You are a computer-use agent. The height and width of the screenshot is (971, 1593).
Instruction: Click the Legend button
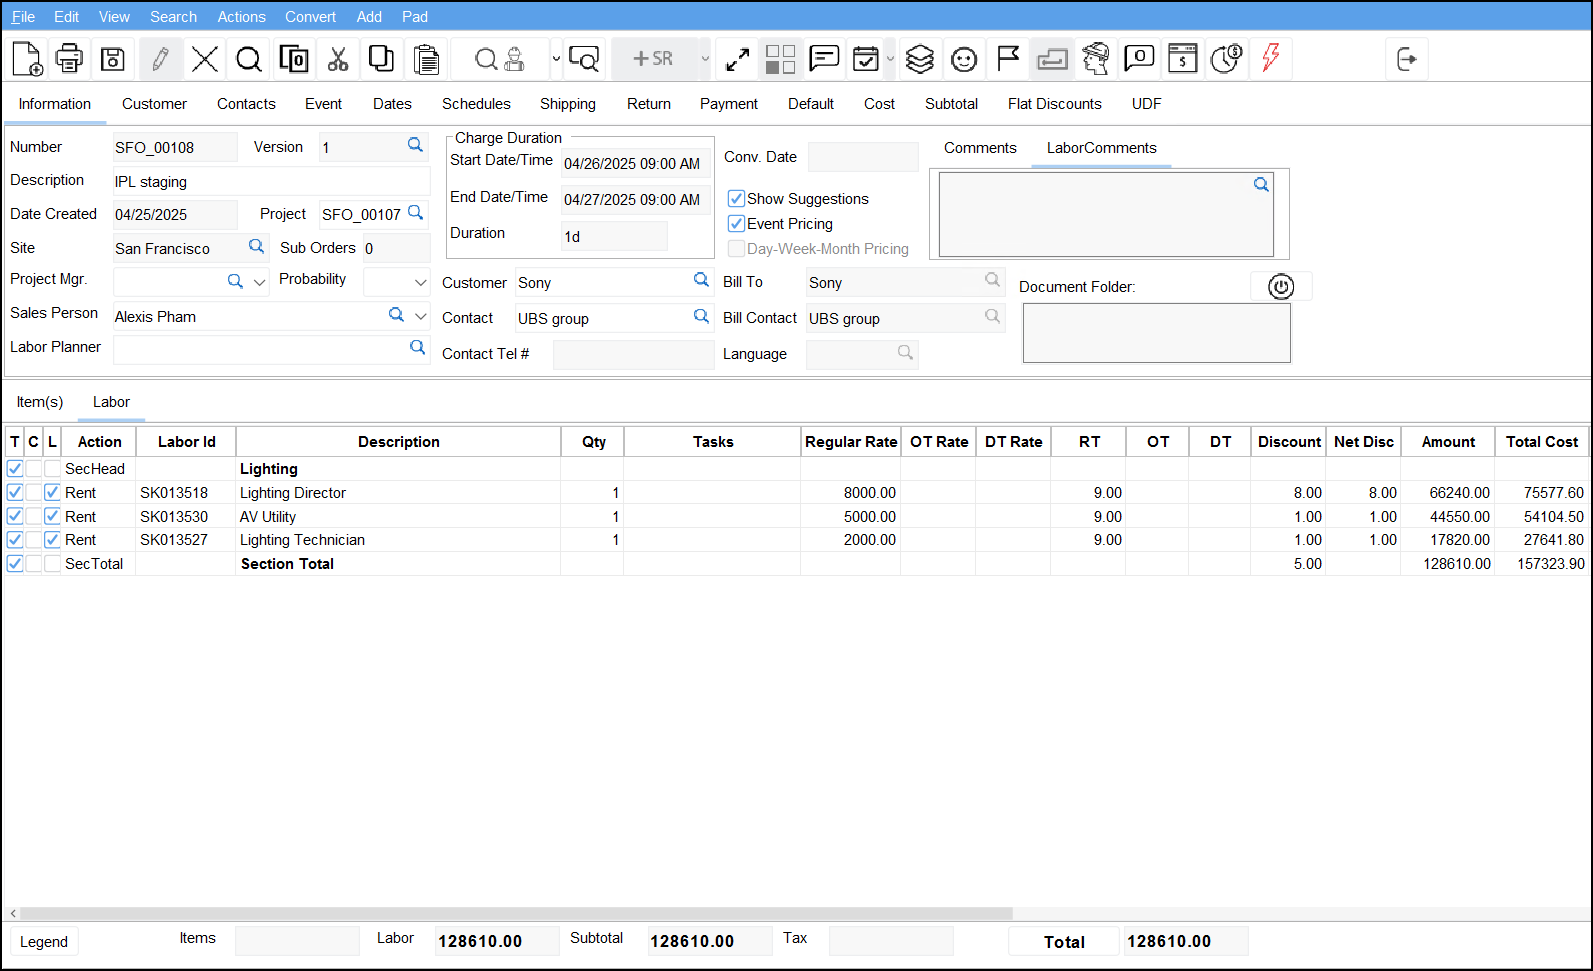44,942
